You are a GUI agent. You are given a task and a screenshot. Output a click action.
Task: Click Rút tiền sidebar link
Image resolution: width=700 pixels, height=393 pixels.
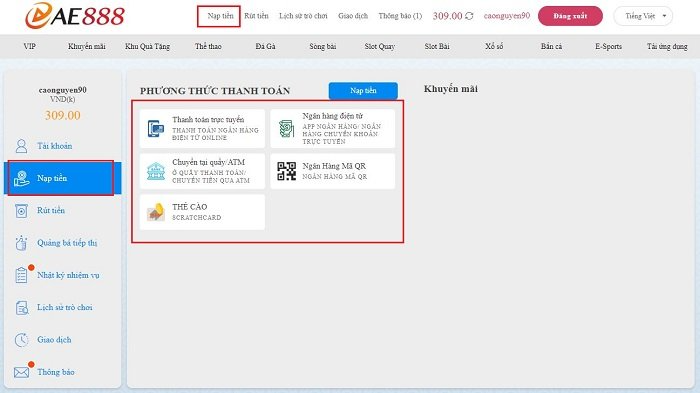[51, 210]
